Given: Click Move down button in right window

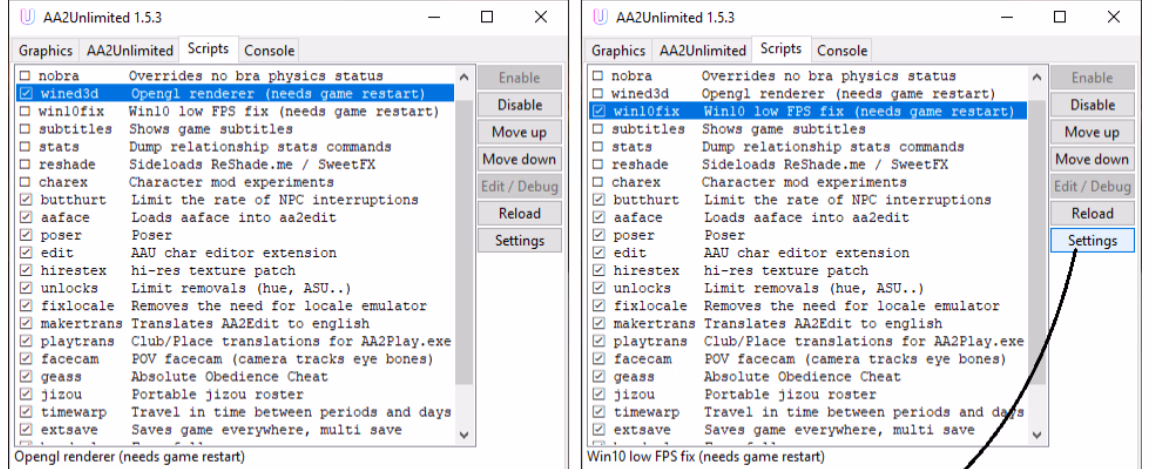Looking at the screenshot, I should [1092, 159].
